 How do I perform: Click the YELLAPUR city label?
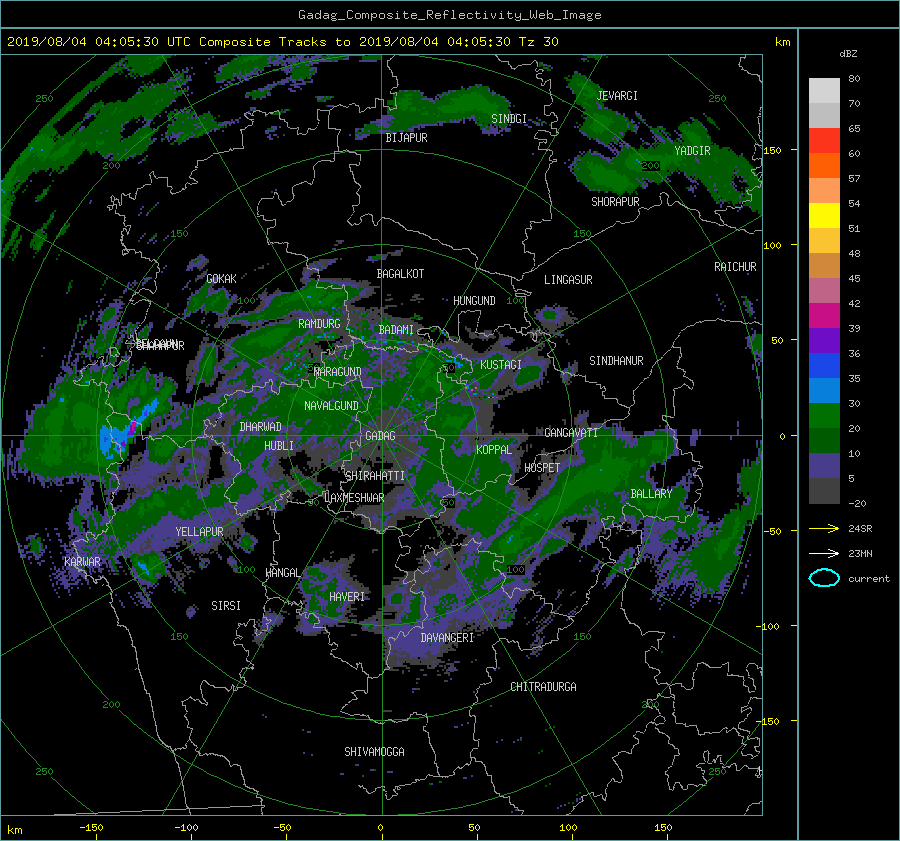pyautogui.click(x=199, y=532)
